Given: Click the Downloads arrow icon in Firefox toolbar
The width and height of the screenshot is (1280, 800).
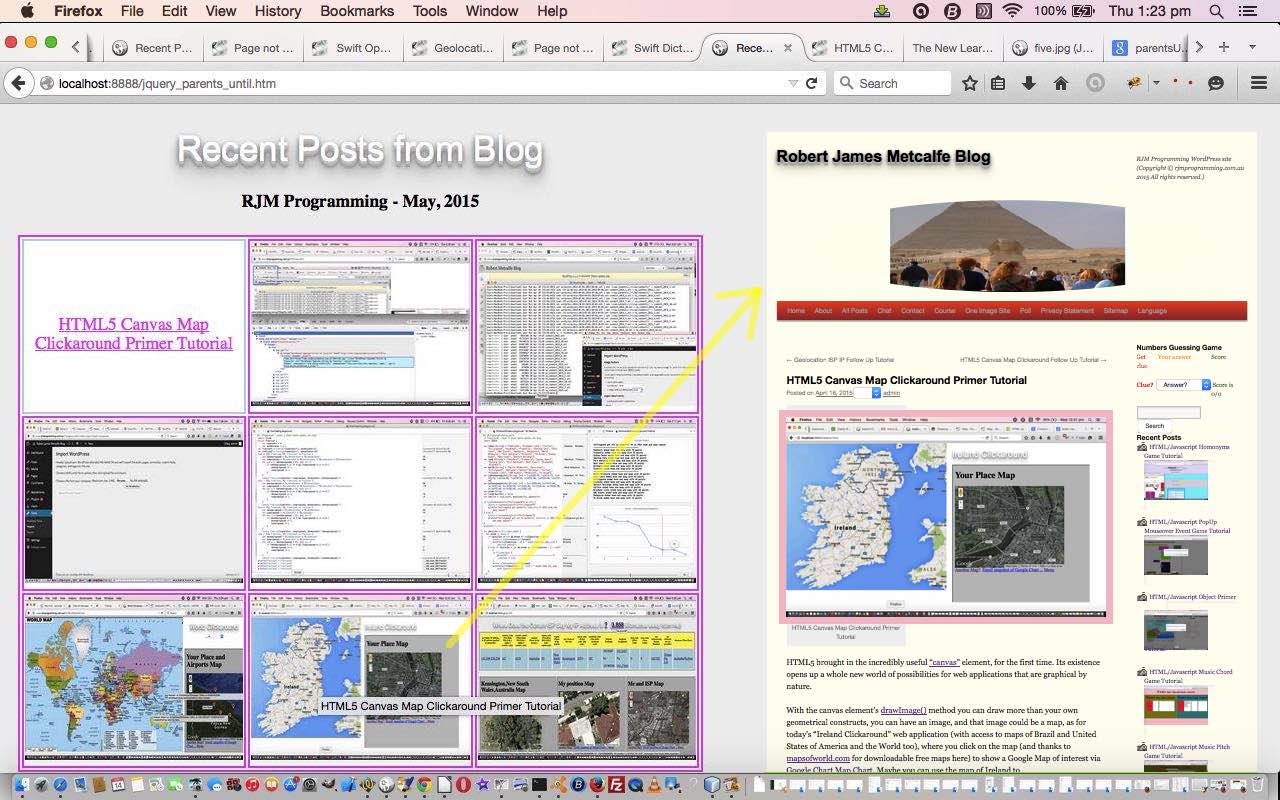Looking at the screenshot, I should [x=1029, y=83].
